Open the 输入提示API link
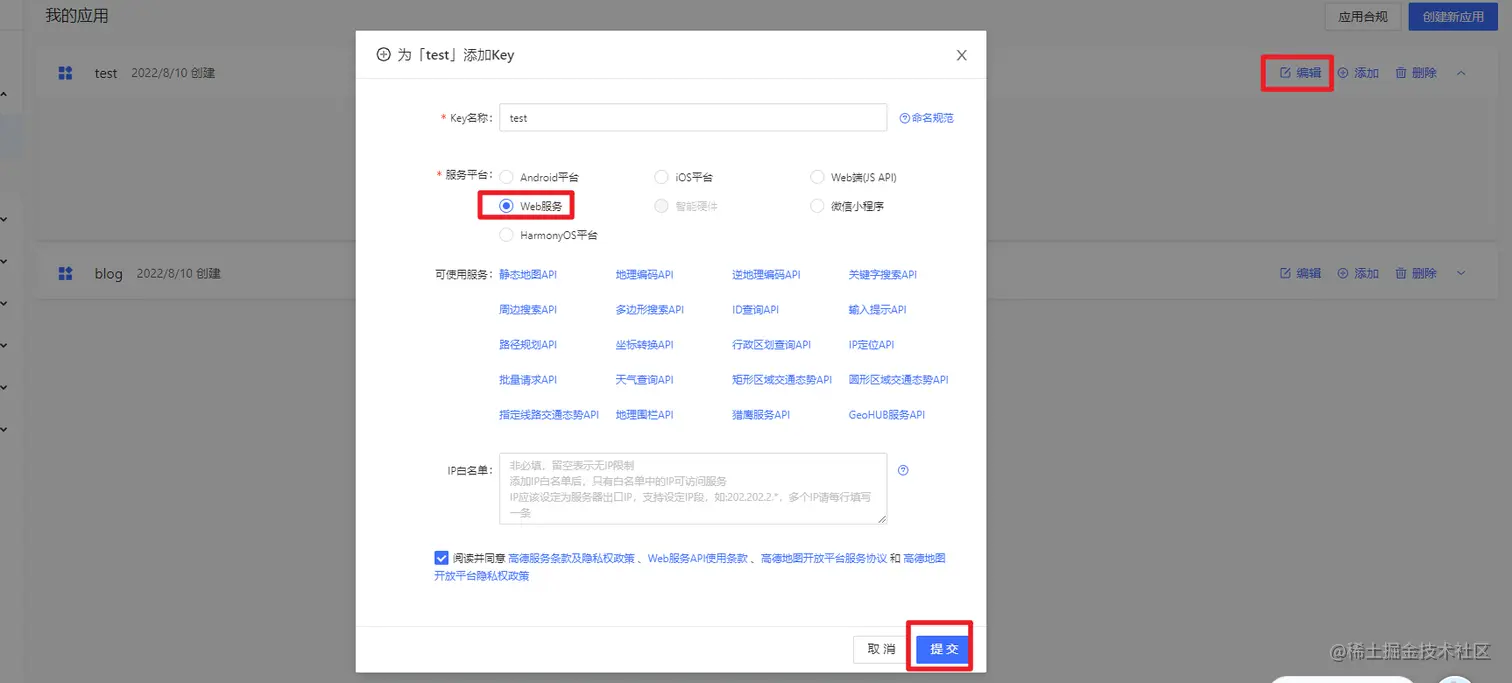1512x683 pixels. (x=877, y=310)
